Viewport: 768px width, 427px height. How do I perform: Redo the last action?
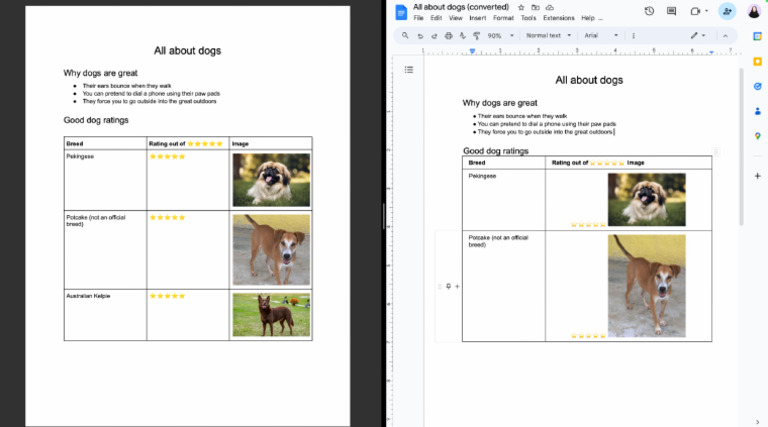point(434,36)
